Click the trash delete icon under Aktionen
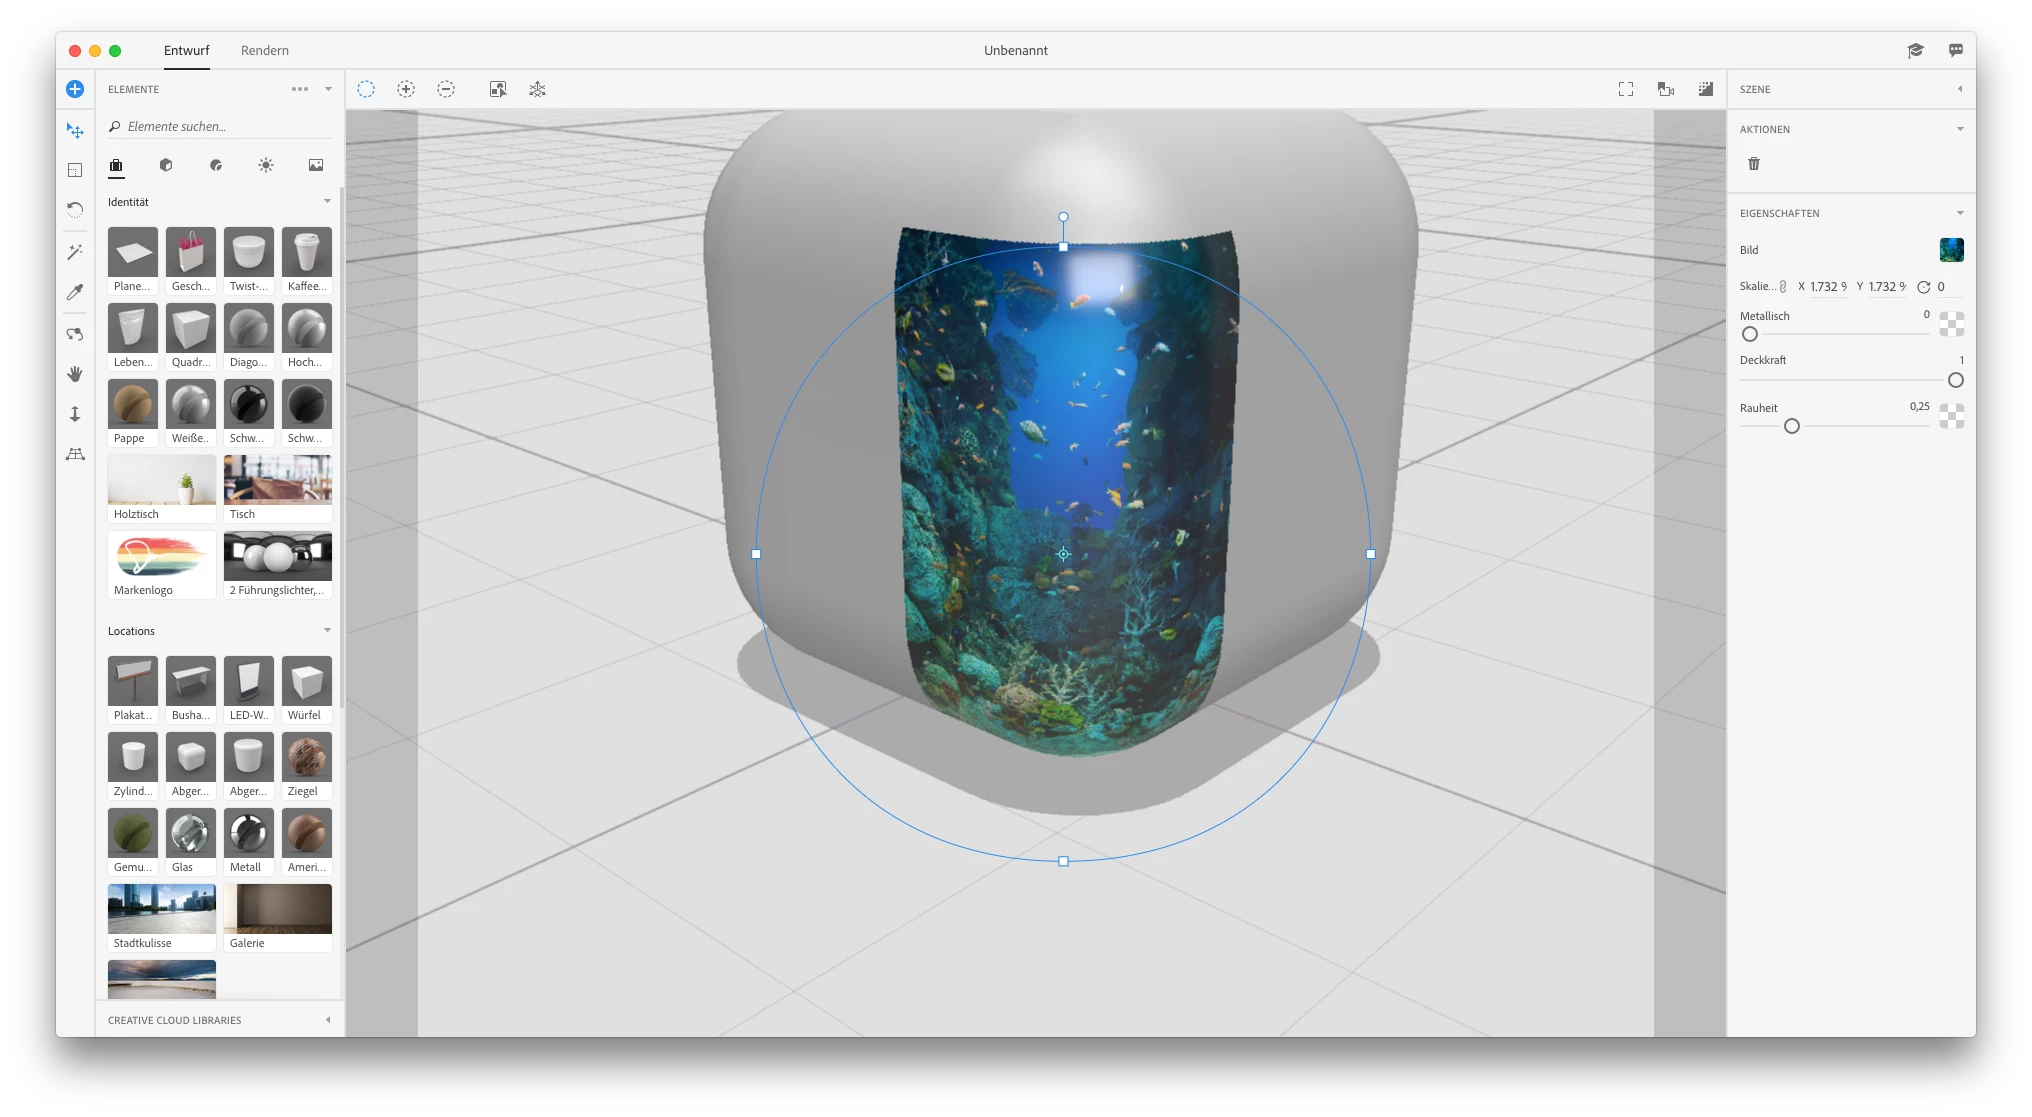This screenshot has height=1117, width=2032. (1754, 164)
